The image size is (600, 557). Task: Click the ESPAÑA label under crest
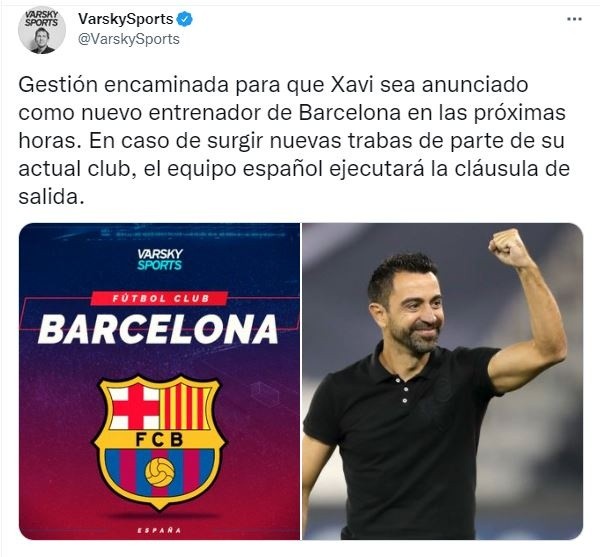(159, 530)
